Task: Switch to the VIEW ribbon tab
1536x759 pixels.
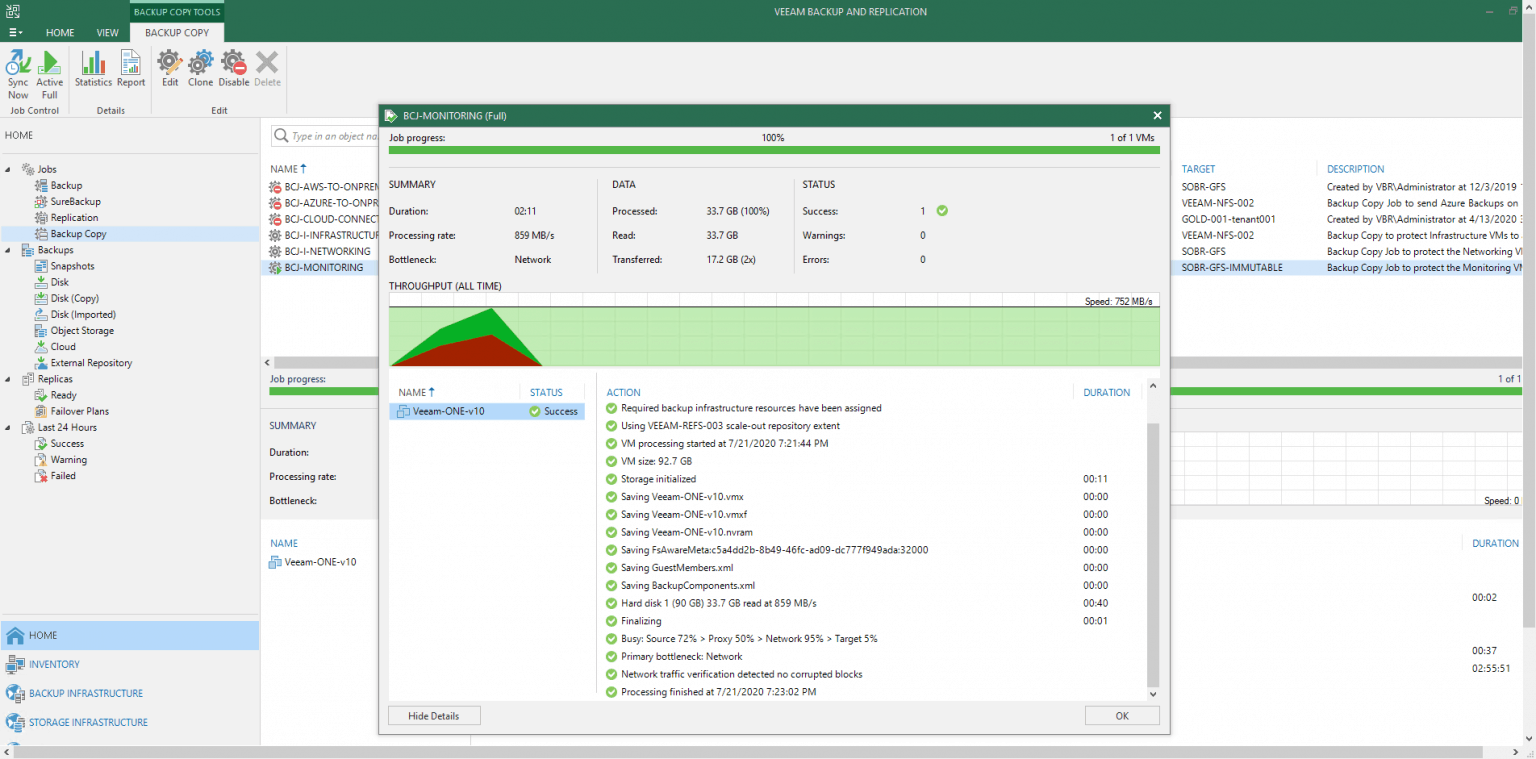Action: [x=107, y=32]
